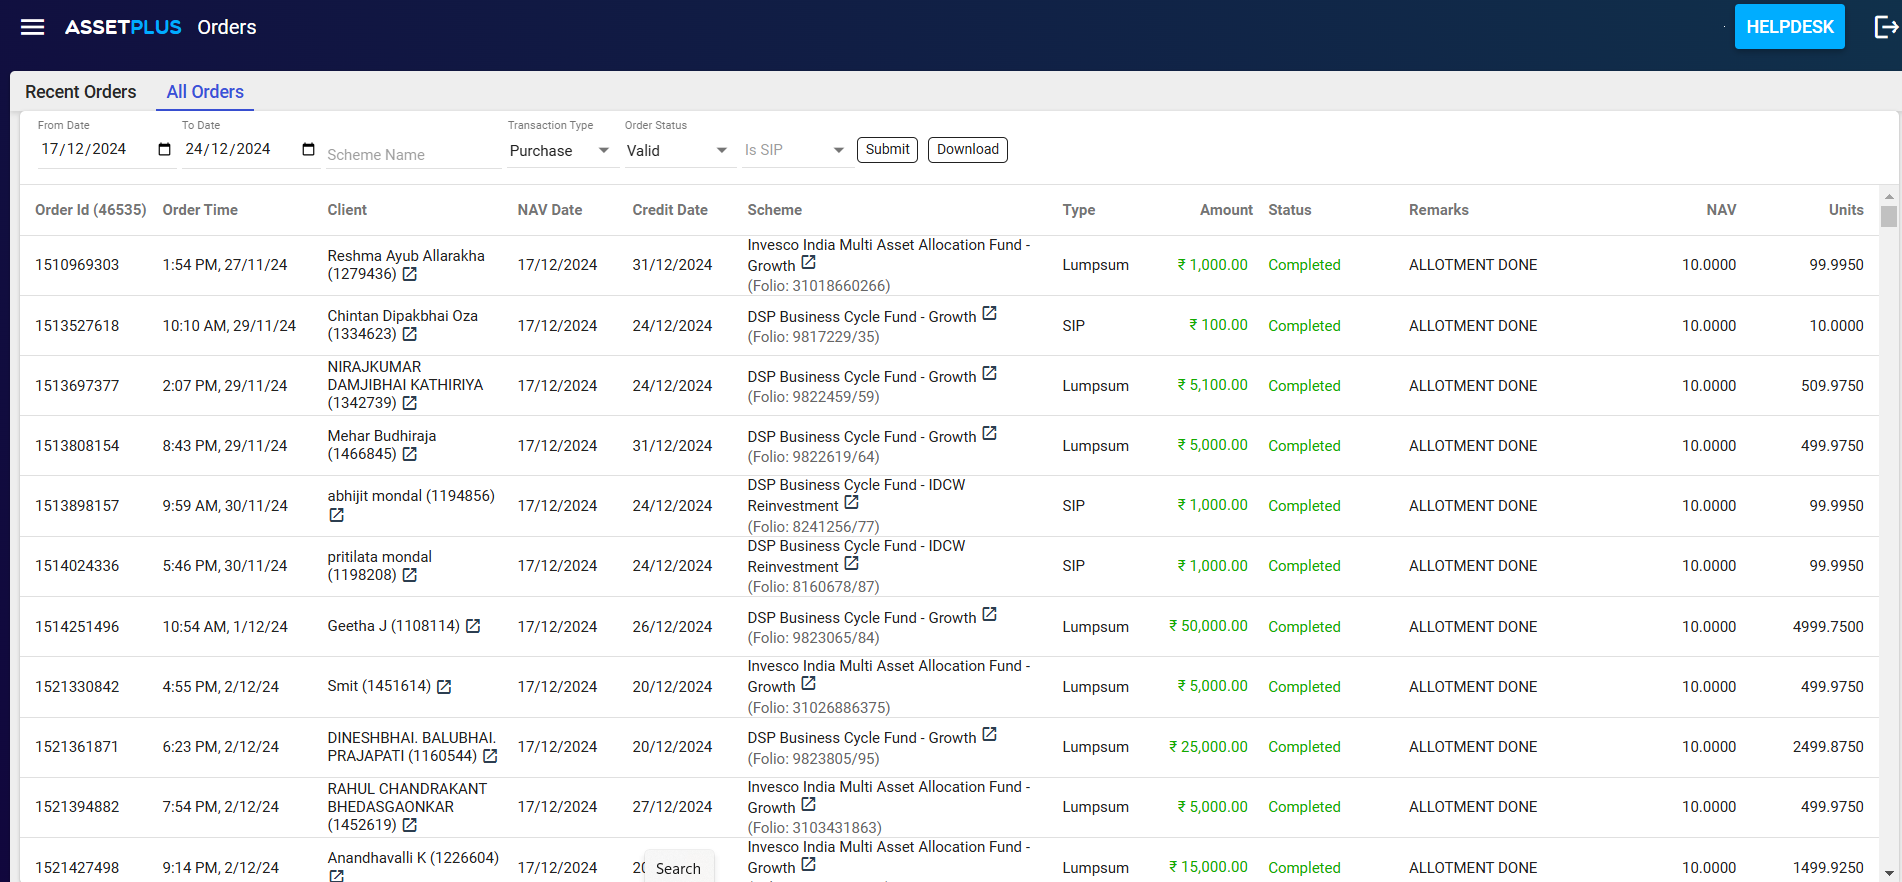This screenshot has width=1902, height=882.
Task: Click amount ₹ 15,000.00
Action: (1208, 867)
